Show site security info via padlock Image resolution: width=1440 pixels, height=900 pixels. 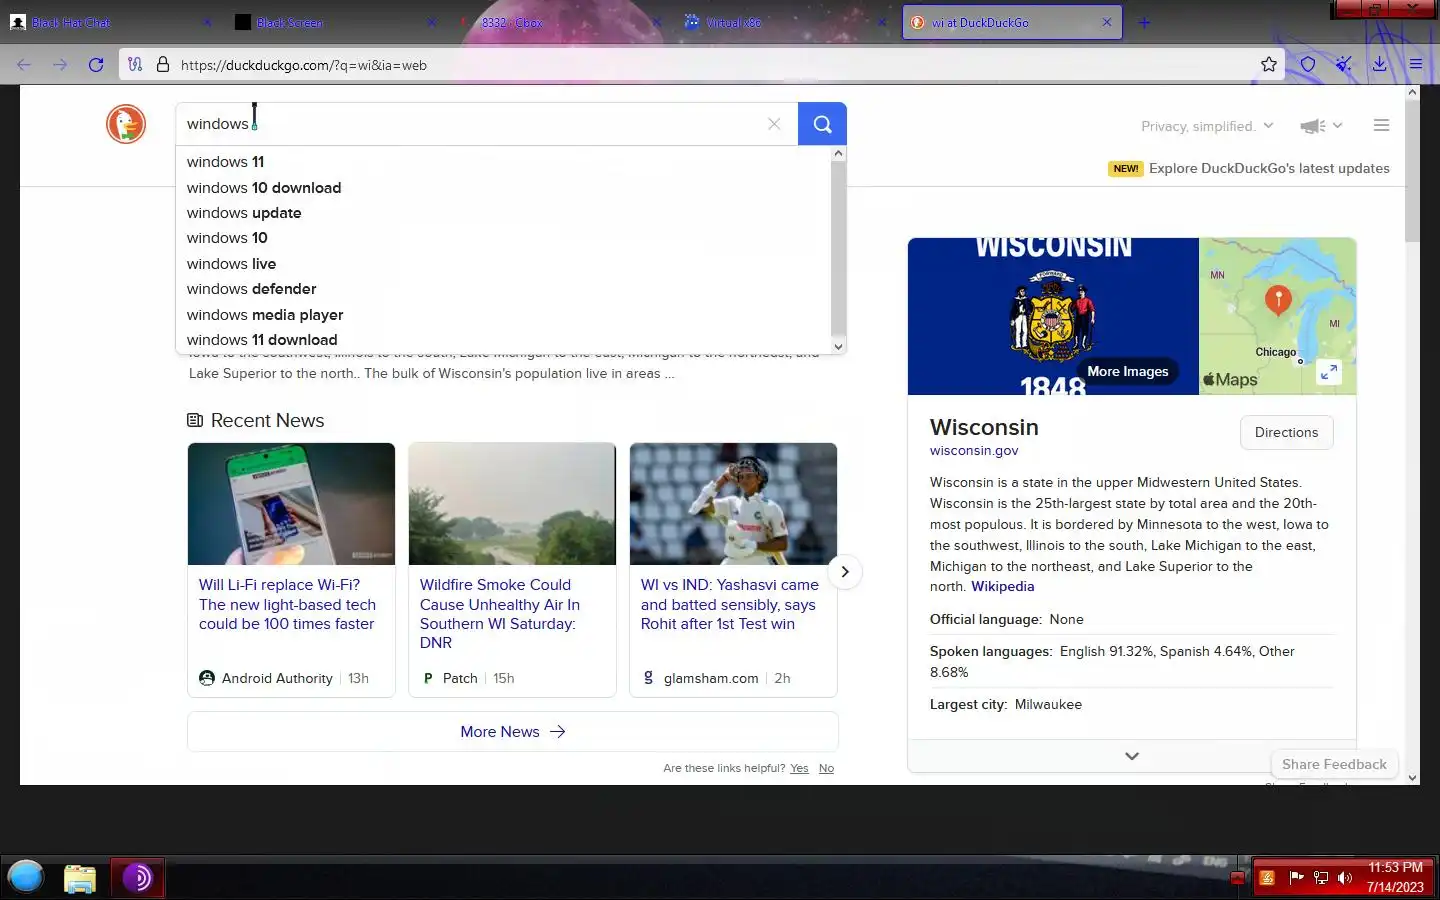(x=162, y=65)
